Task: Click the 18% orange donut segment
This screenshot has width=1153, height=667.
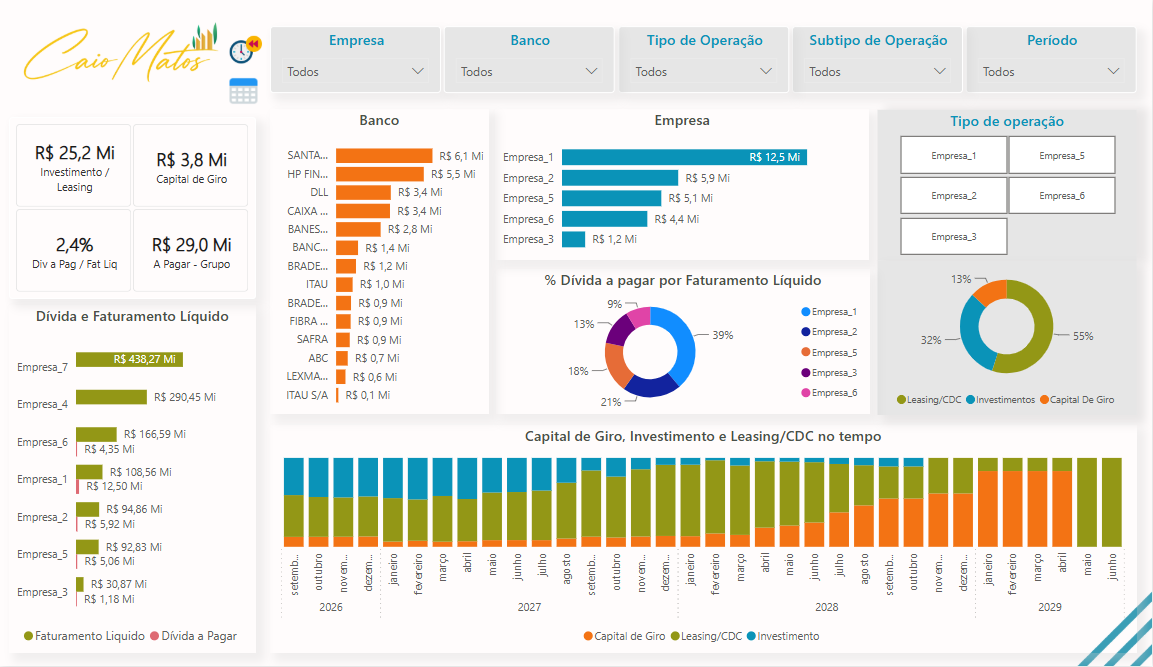Action: pos(615,365)
